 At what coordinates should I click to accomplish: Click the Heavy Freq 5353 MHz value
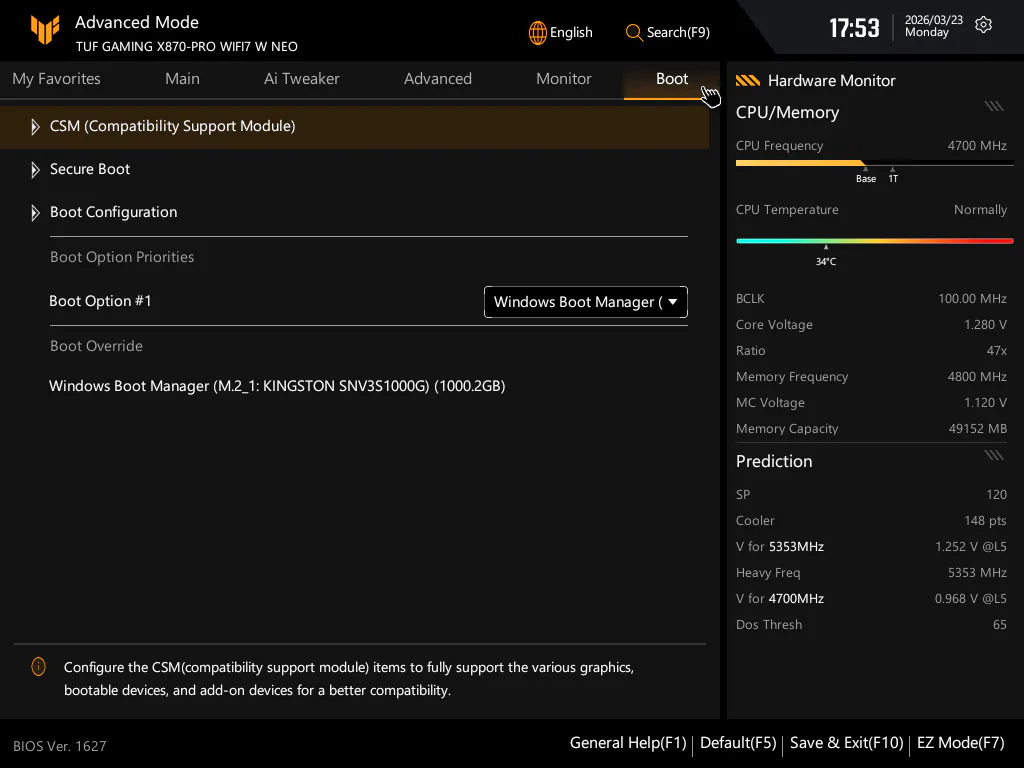[977, 573]
